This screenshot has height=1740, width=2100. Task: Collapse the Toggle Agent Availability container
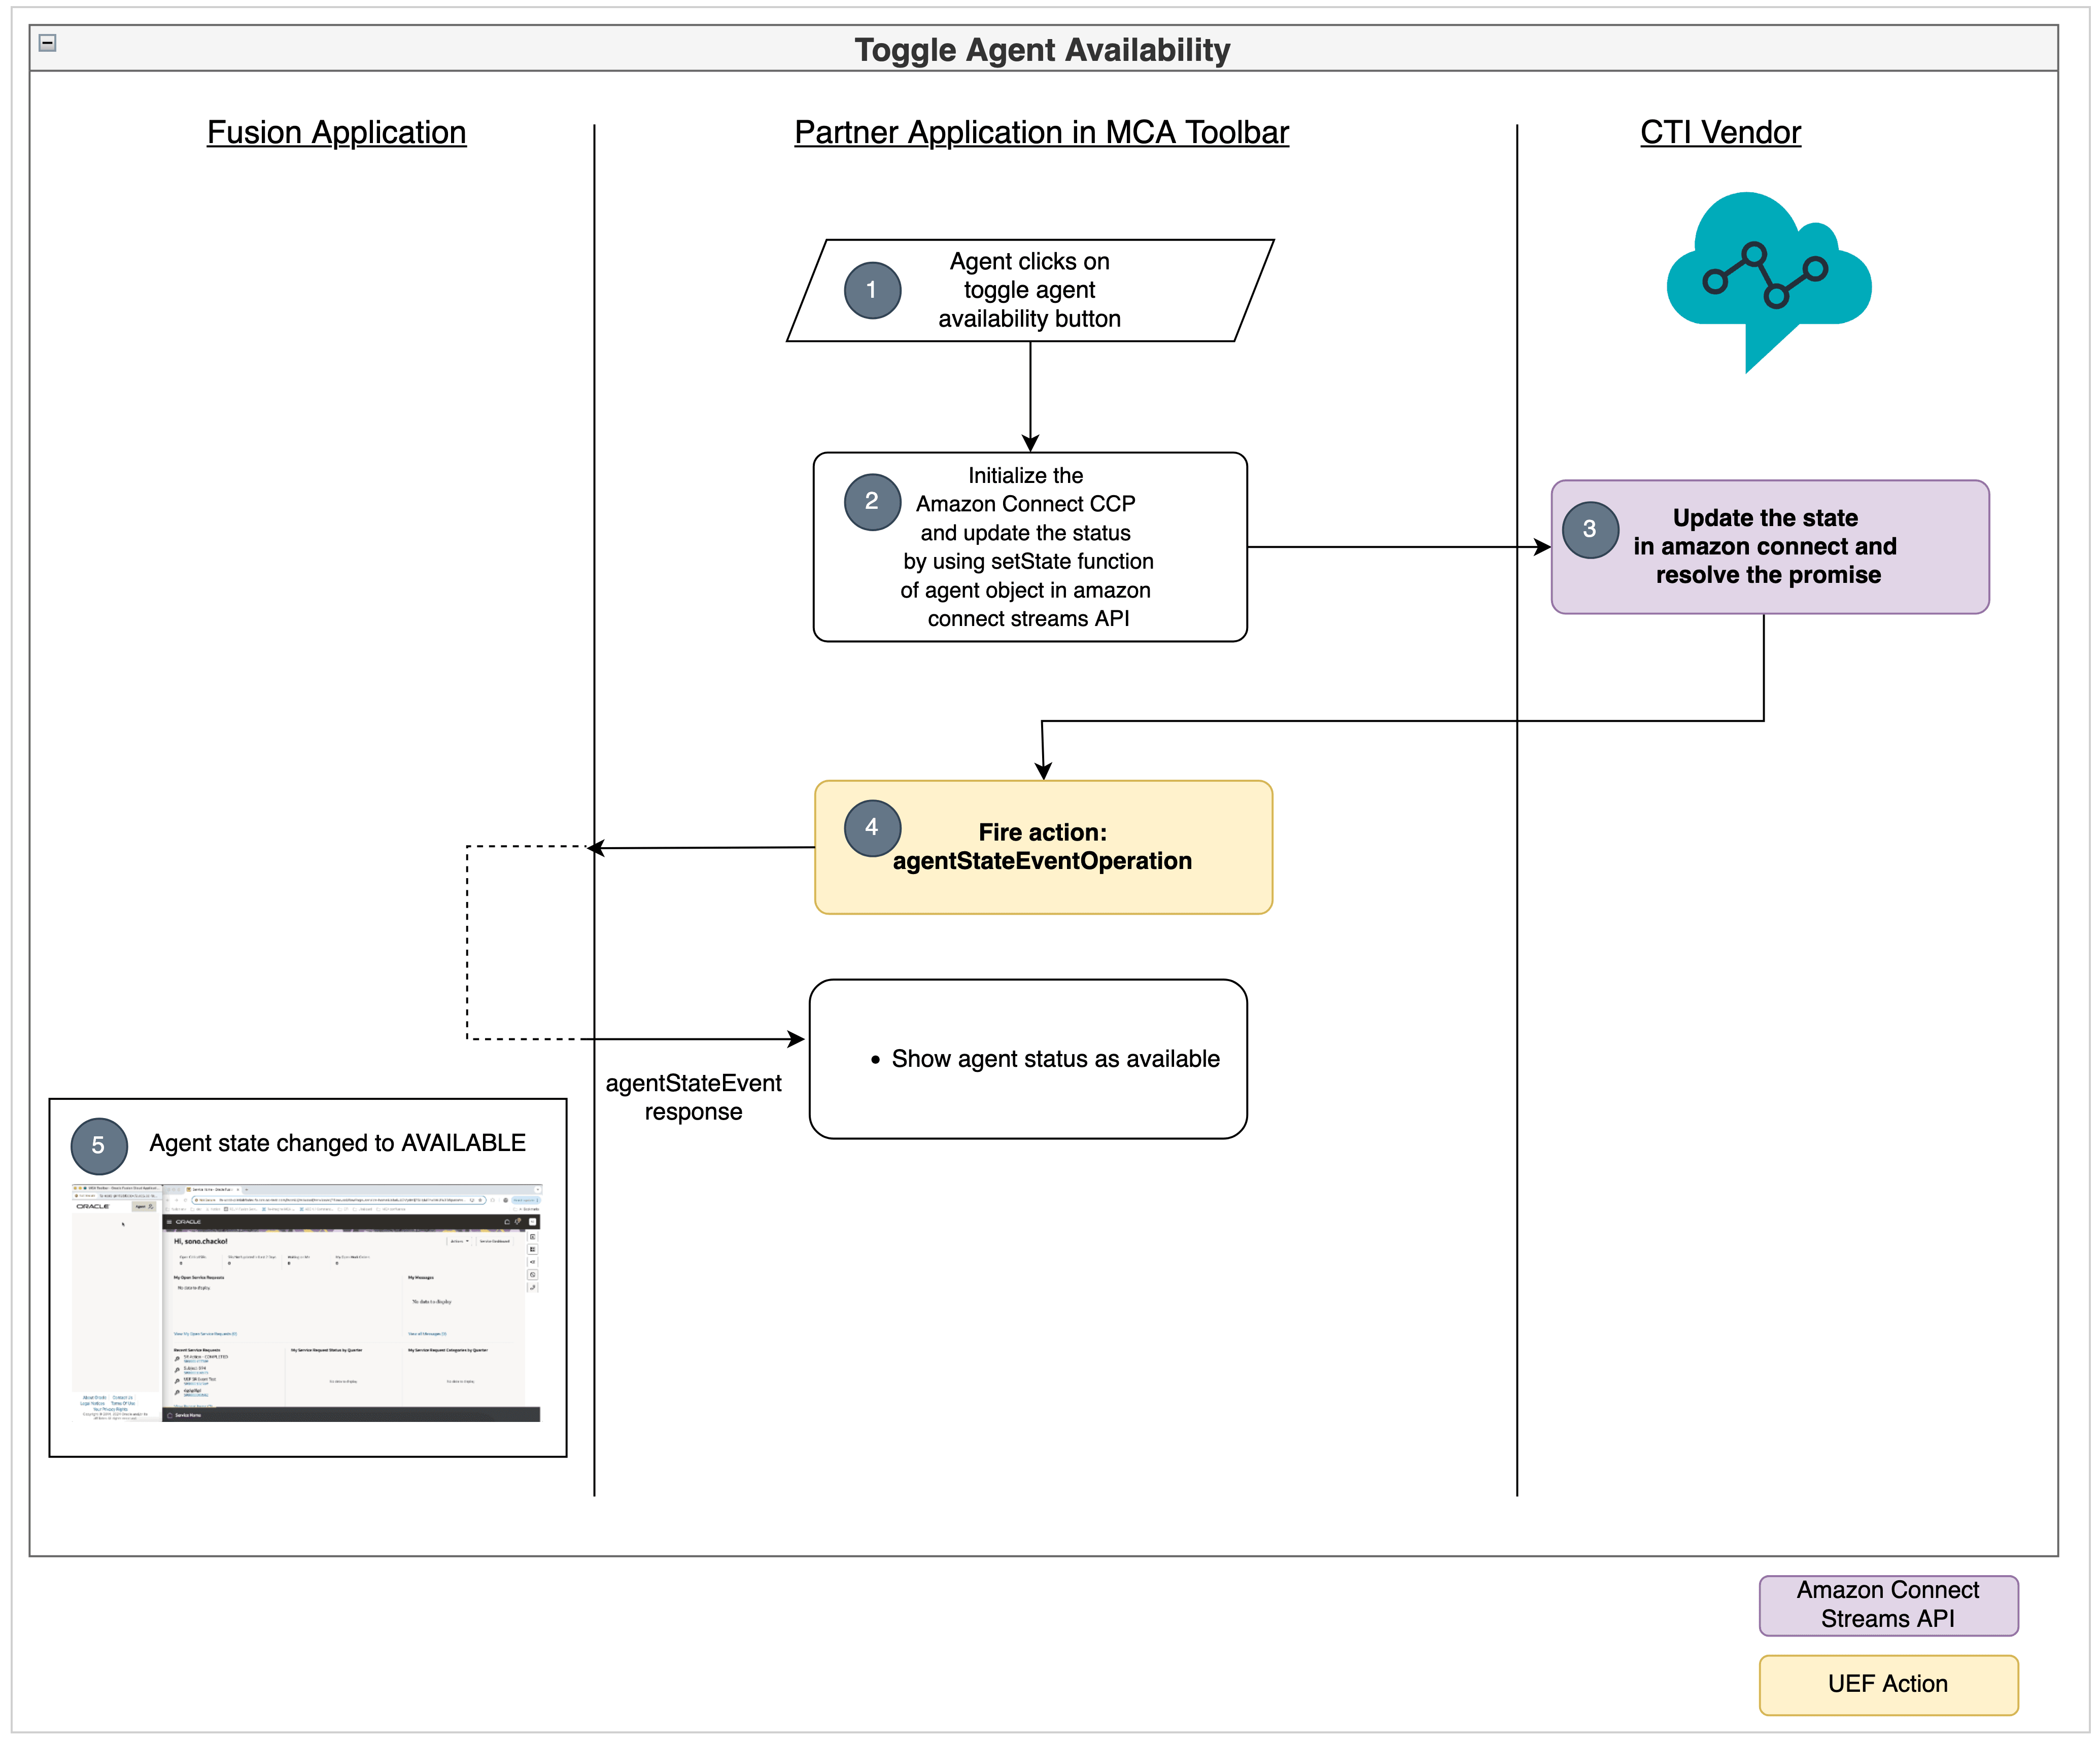47,43
